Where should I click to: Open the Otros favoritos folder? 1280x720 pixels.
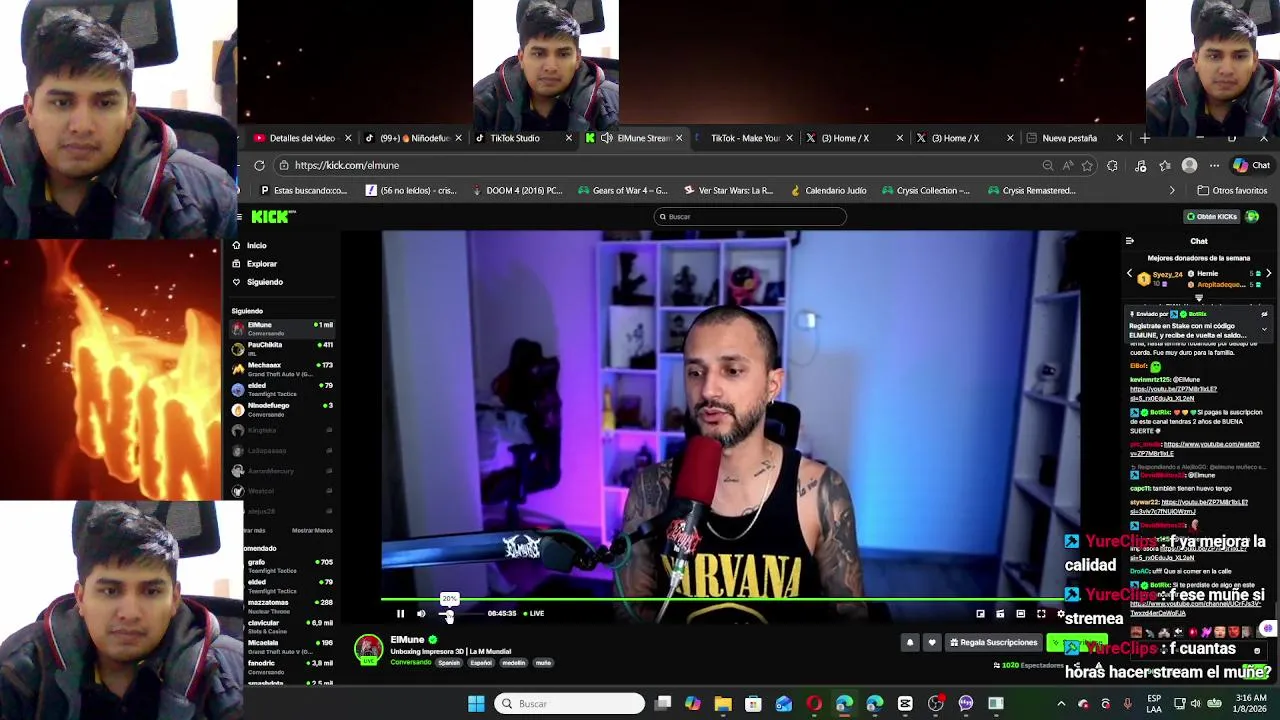coord(1232,190)
